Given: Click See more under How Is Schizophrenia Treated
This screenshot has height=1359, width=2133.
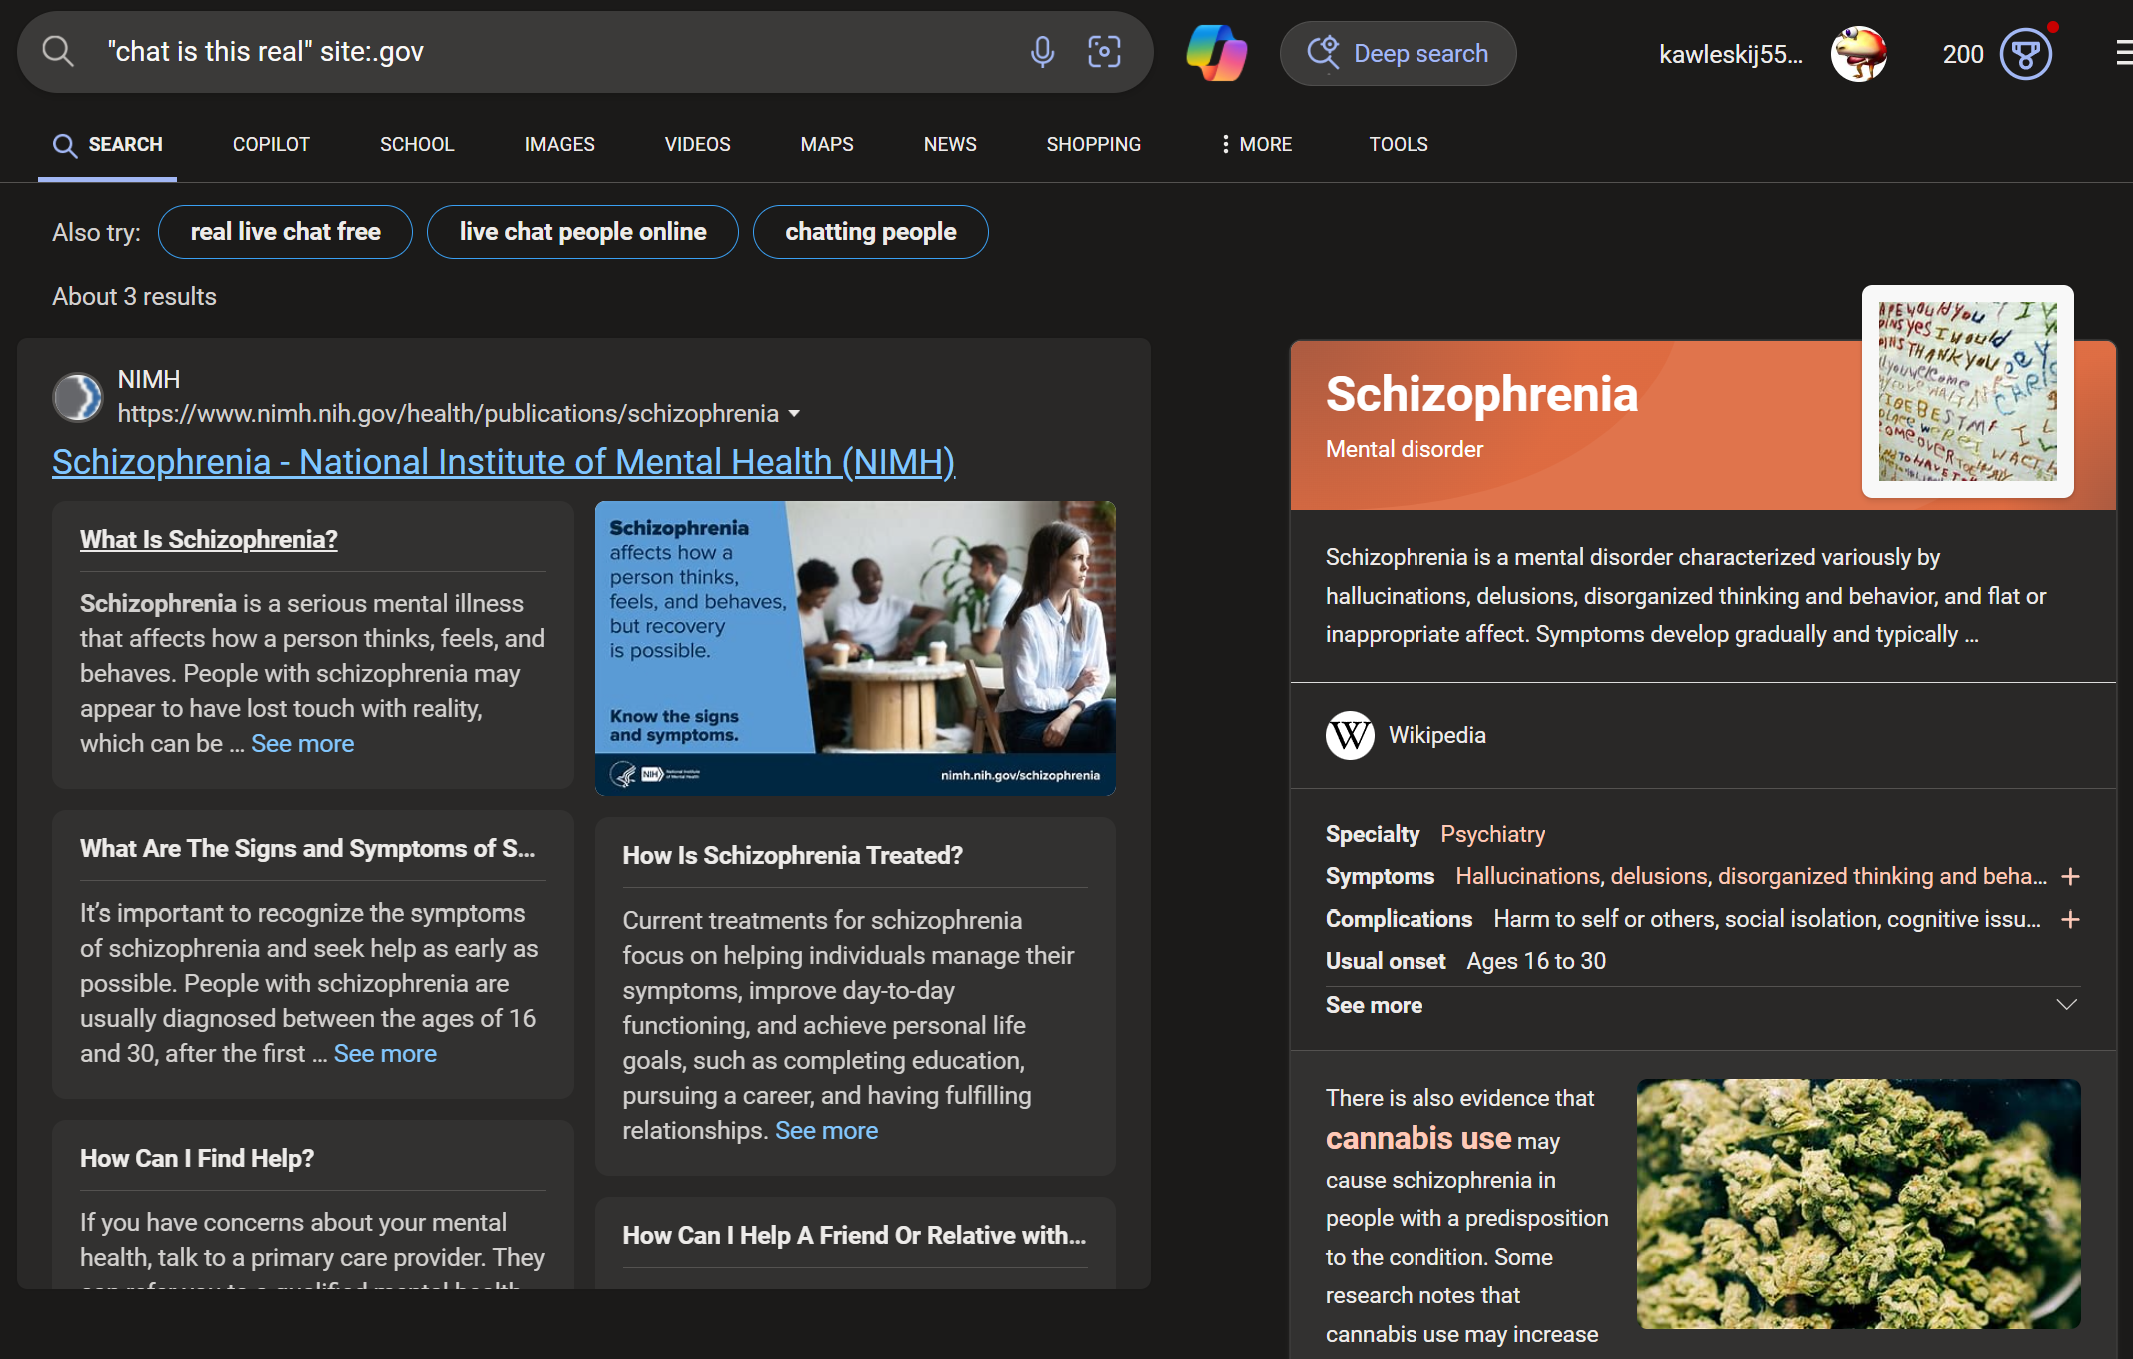Looking at the screenshot, I should click(826, 1131).
